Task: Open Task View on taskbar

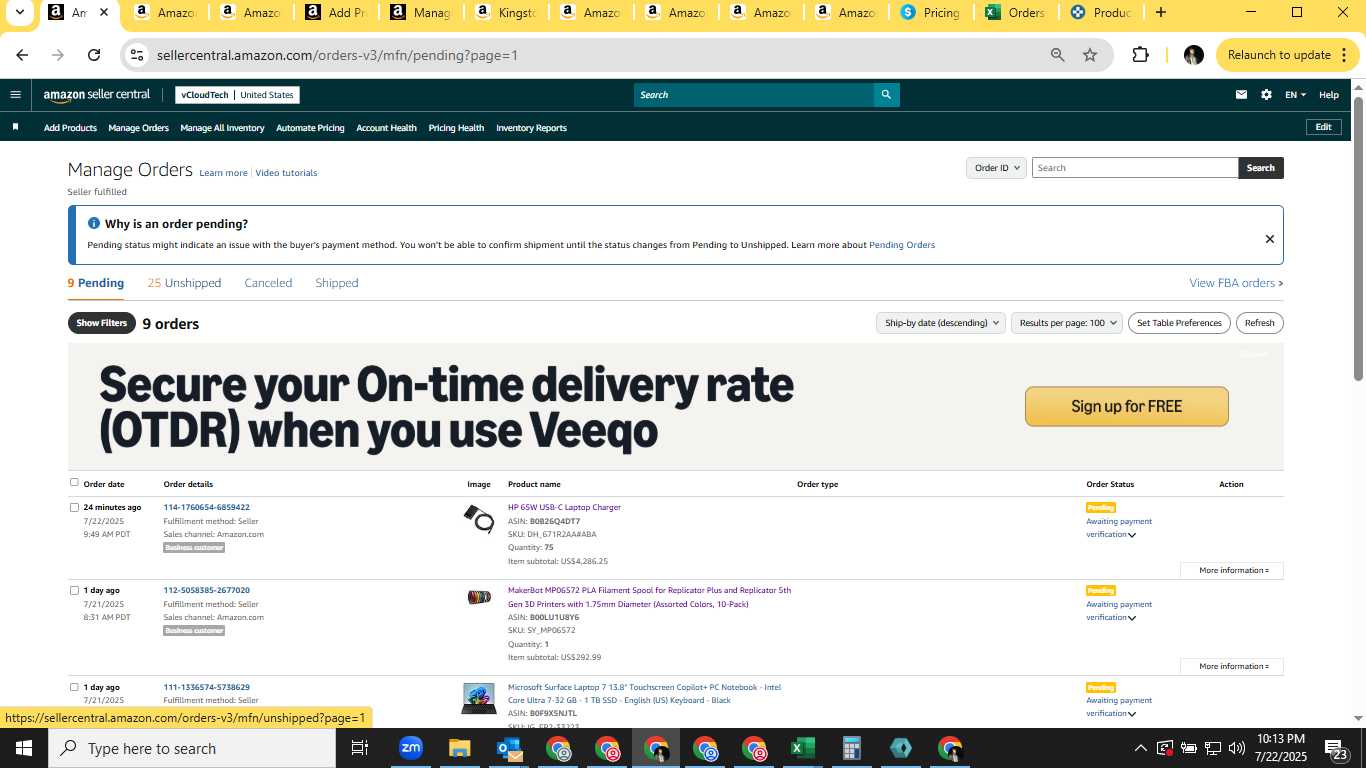Action: point(360,748)
